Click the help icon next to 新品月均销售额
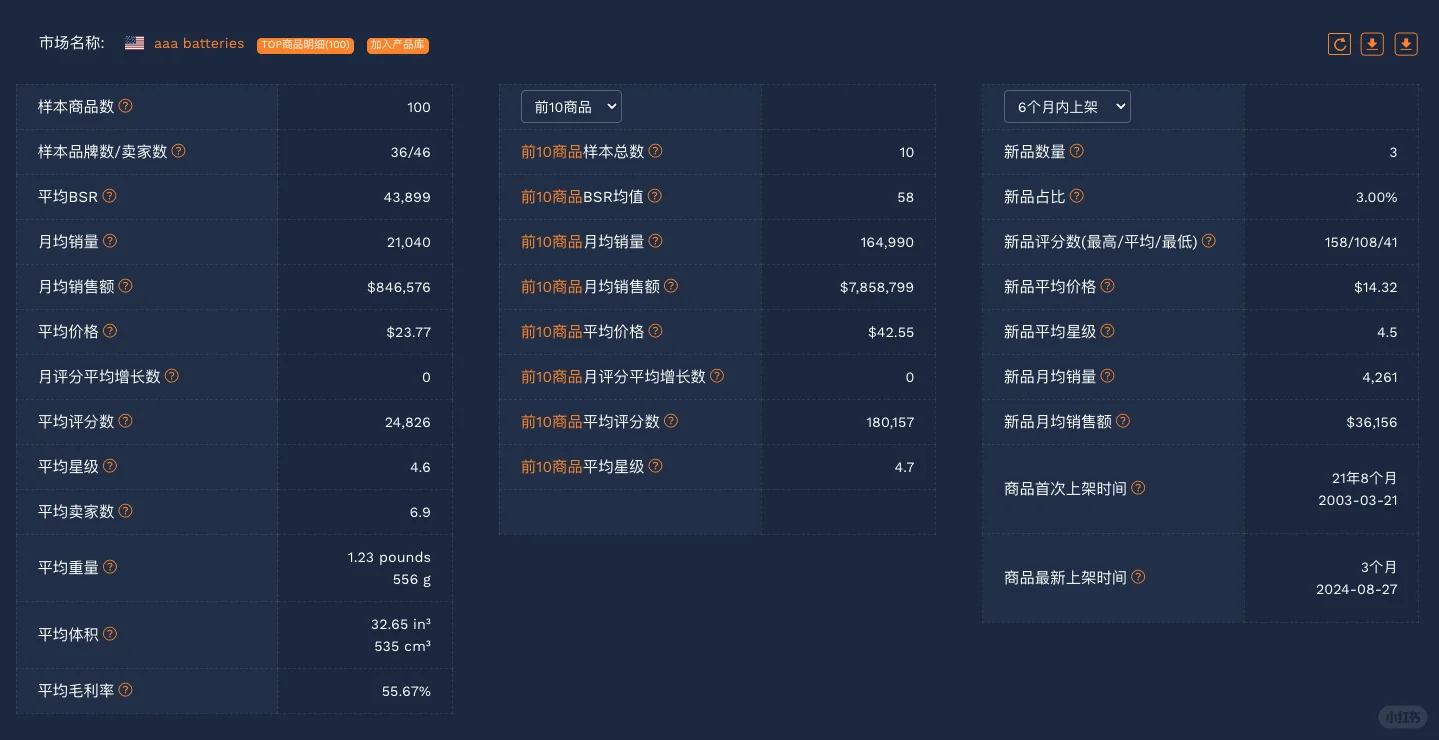This screenshot has height=740, width=1439. (1123, 421)
